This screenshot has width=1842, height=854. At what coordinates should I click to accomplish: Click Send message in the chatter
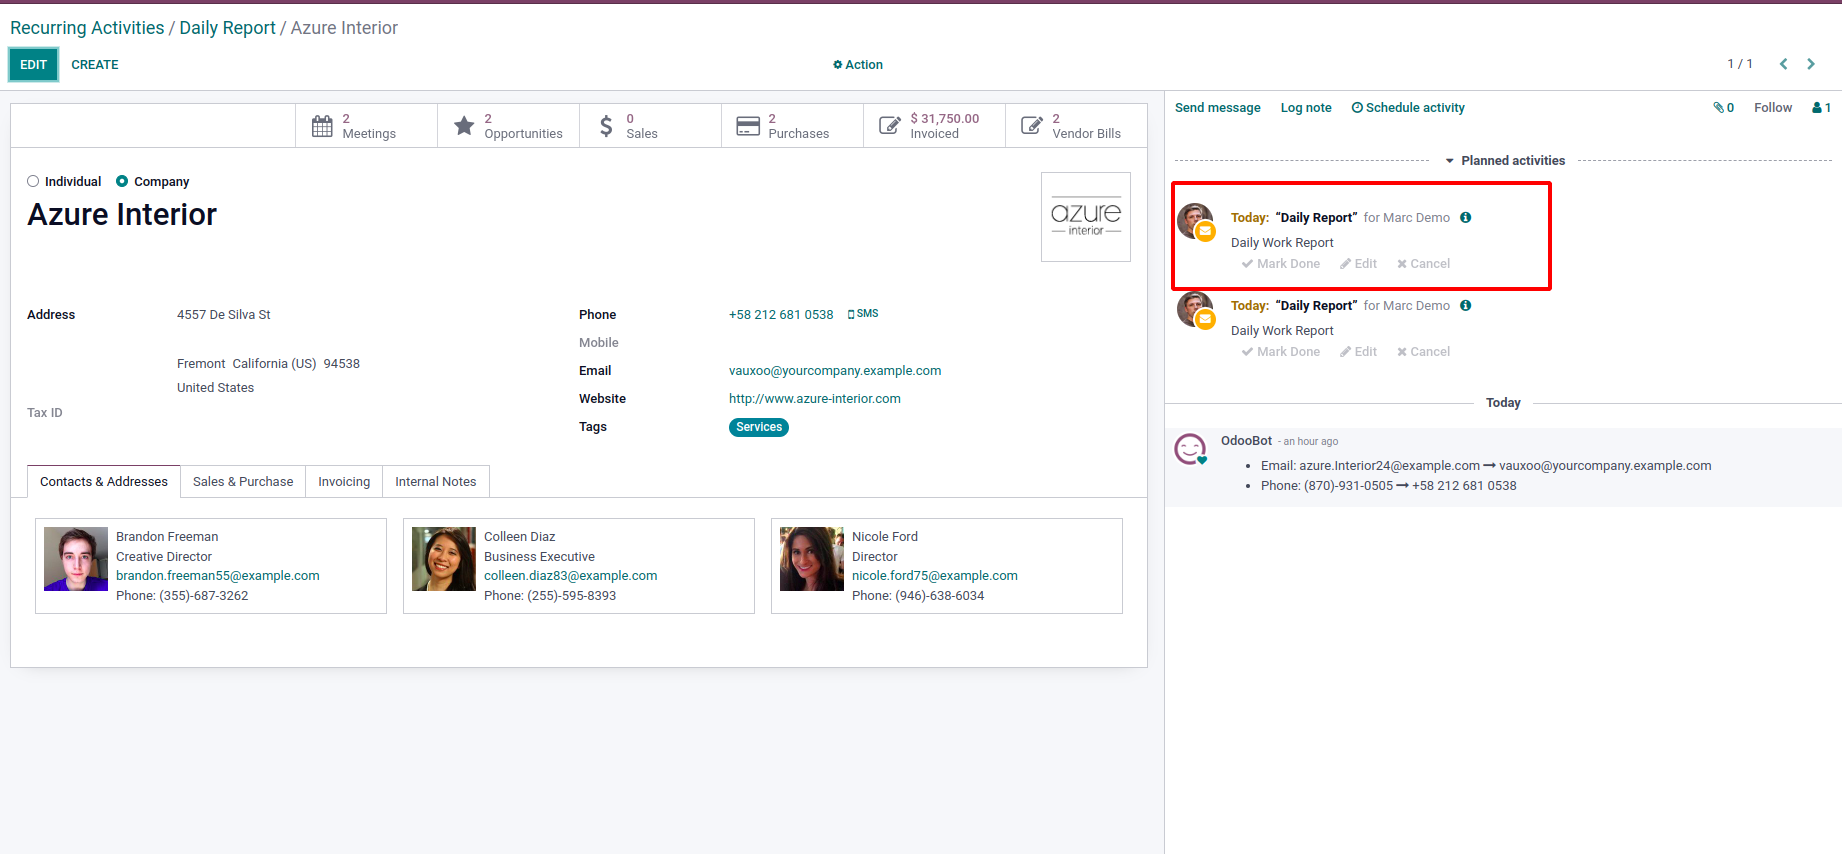[1218, 108]
